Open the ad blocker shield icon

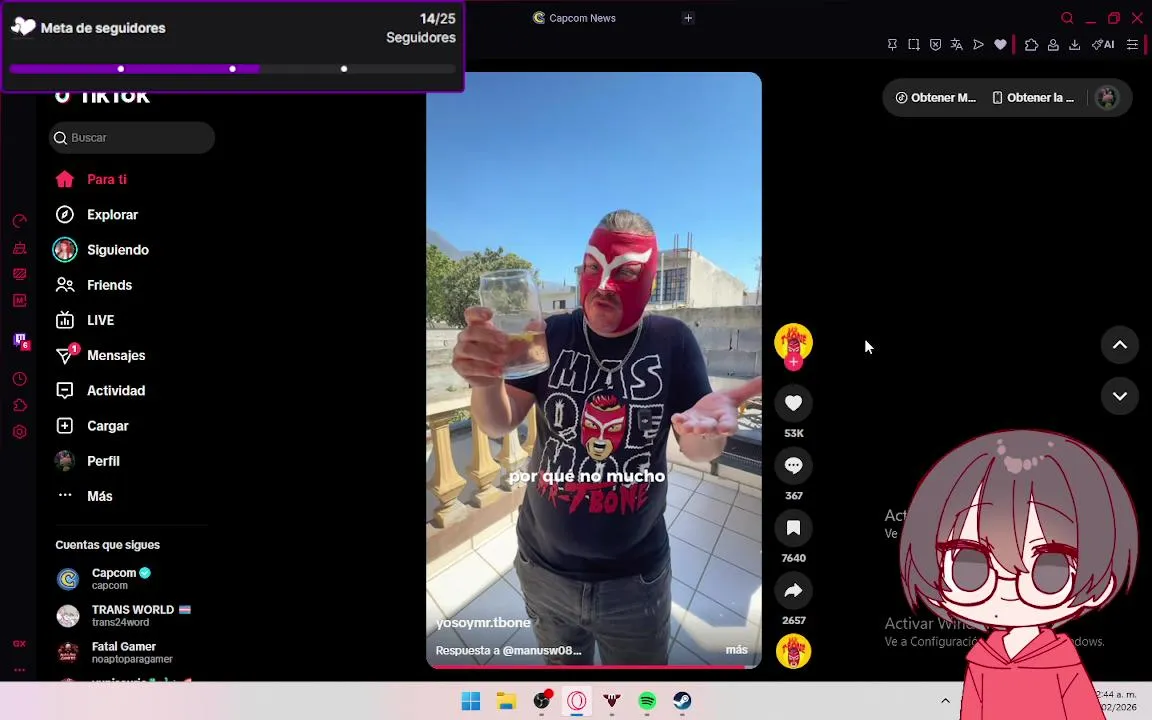935,45
